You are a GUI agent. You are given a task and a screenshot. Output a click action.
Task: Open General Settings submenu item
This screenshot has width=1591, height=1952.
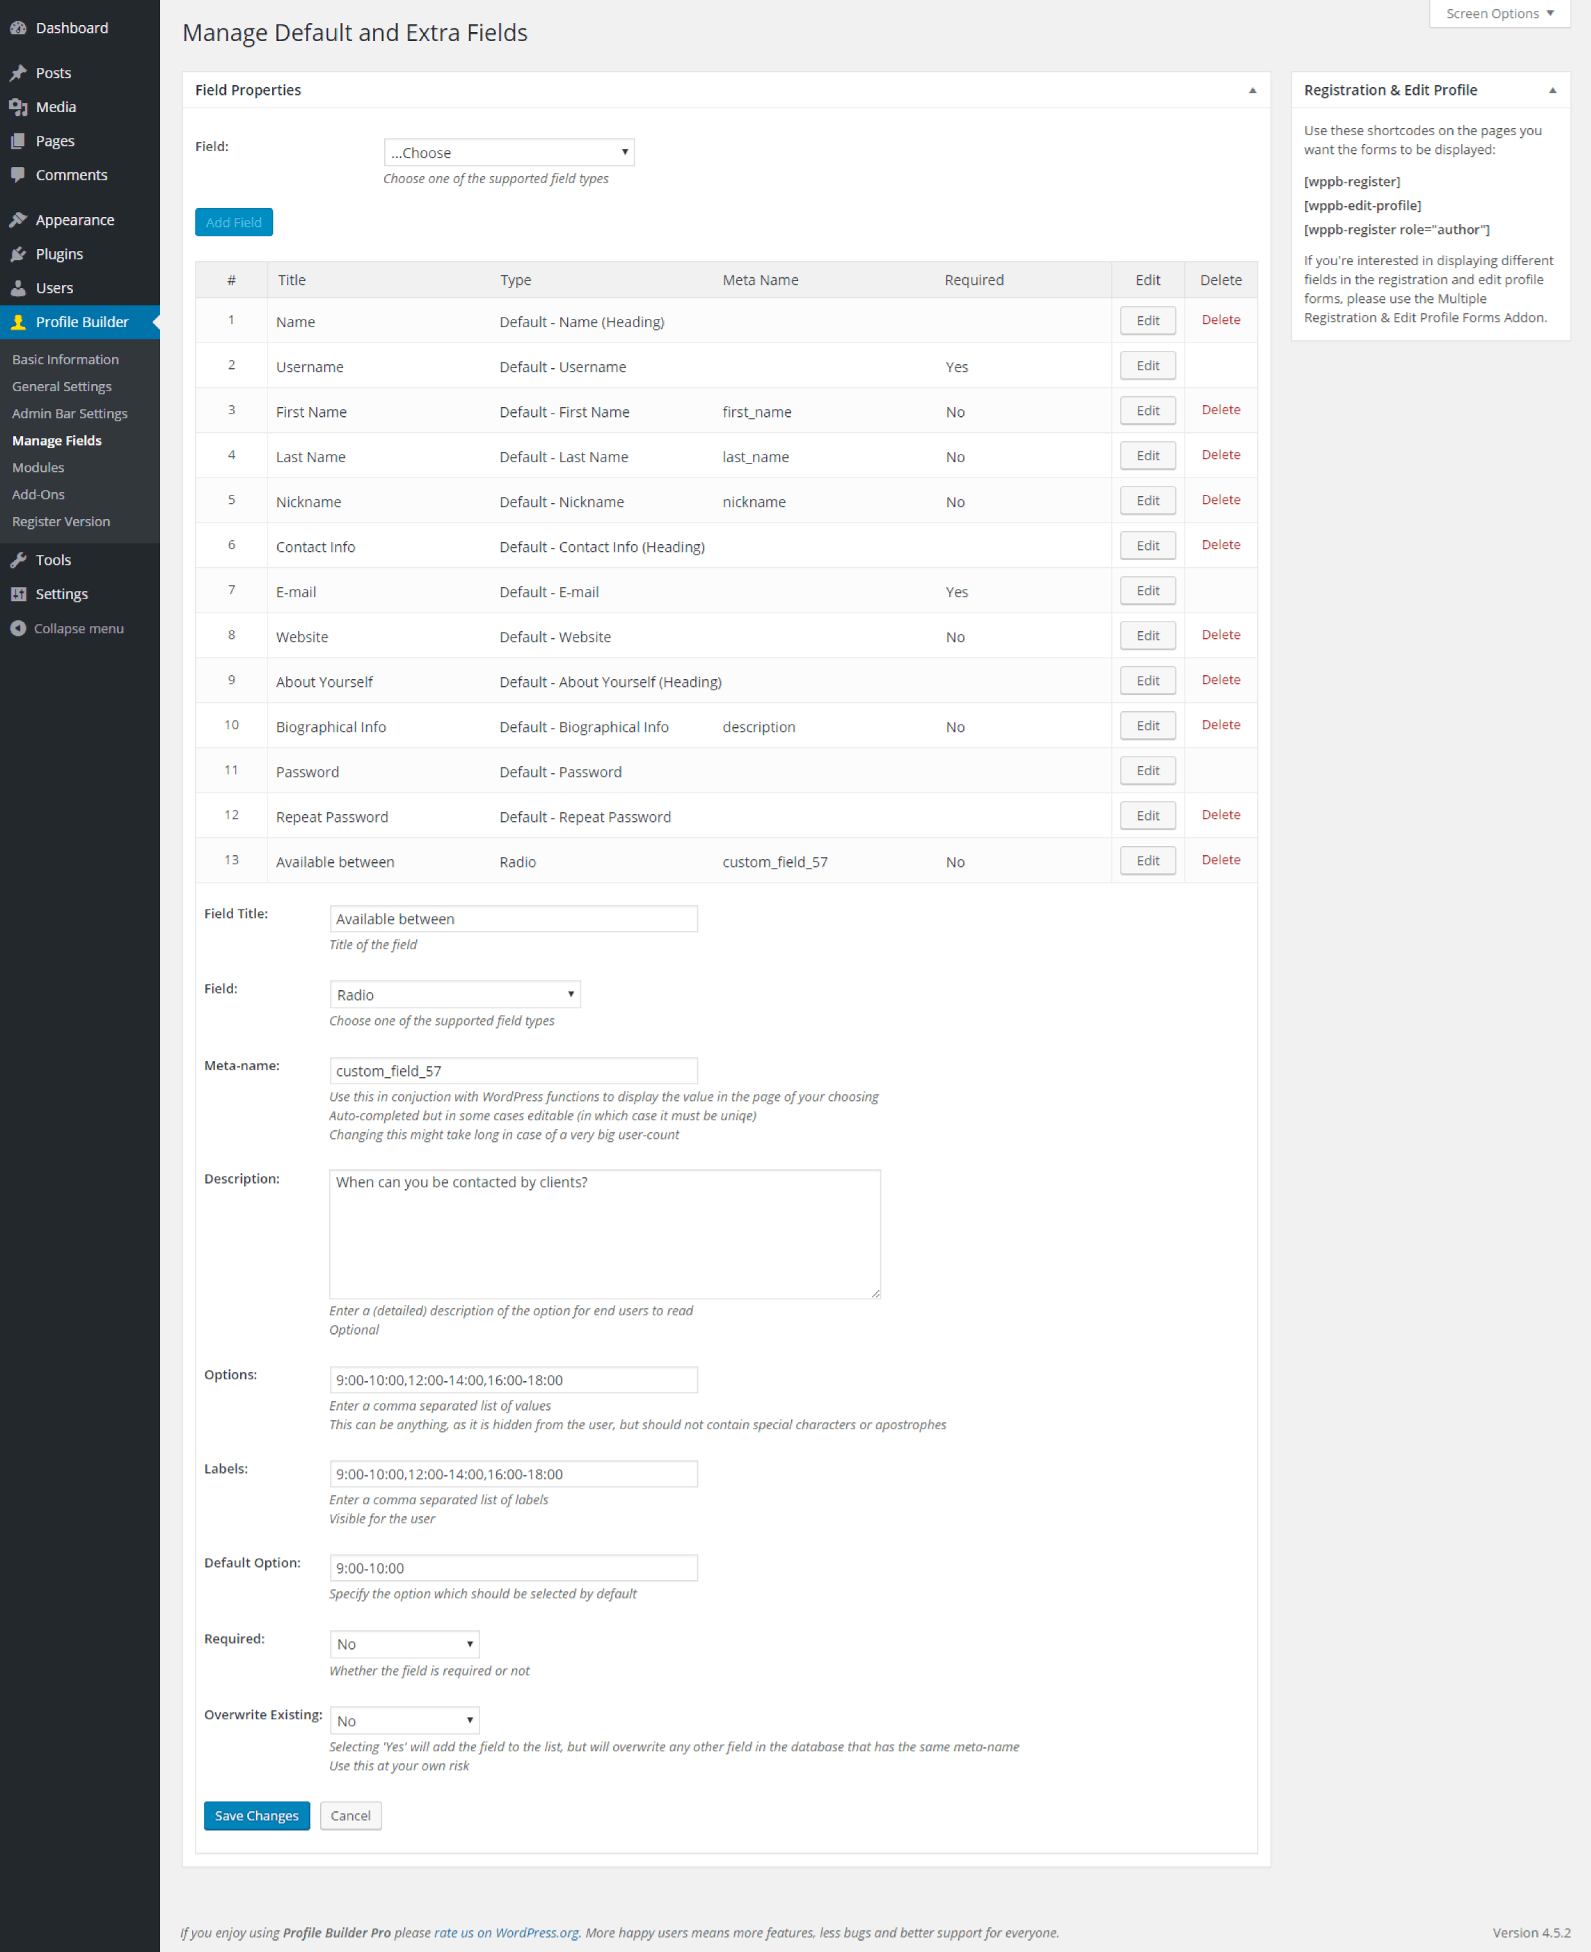click(62, 386)
